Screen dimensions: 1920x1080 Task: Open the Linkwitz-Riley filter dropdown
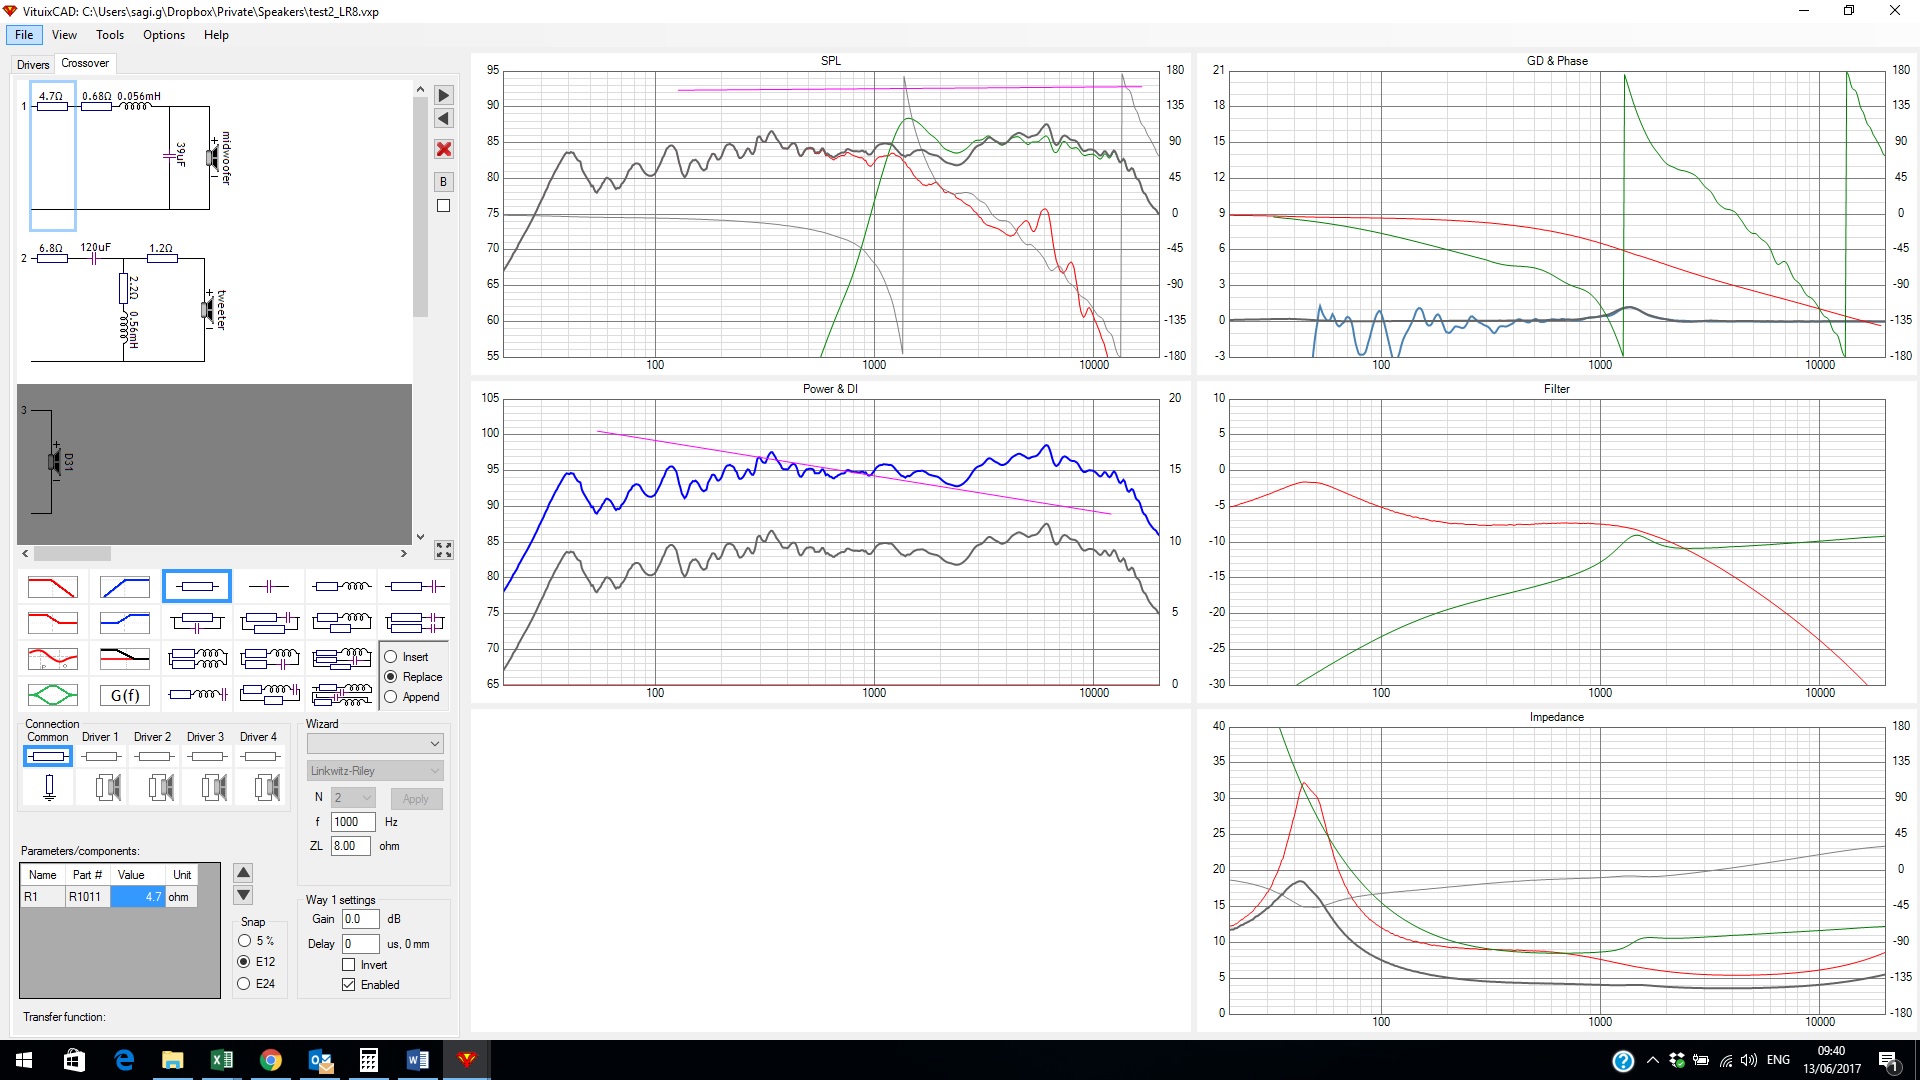(375, 771)
